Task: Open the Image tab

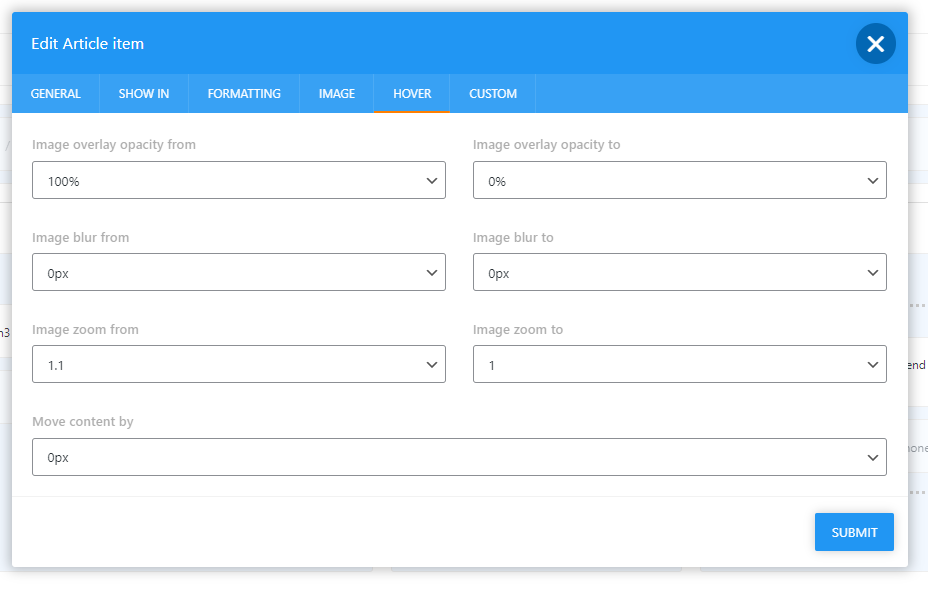Action: click(337, 94)
